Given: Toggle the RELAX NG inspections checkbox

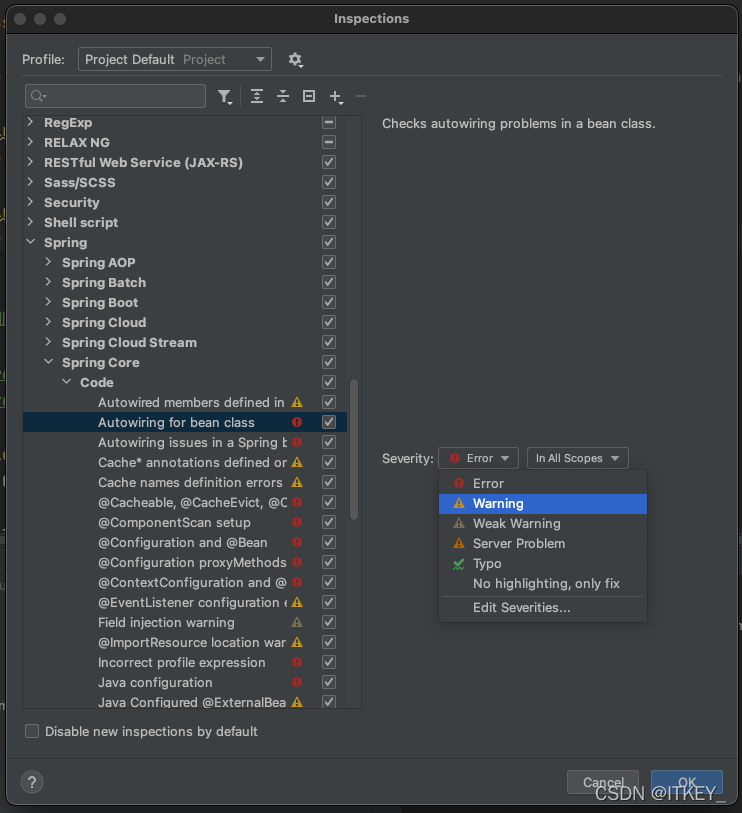Looking at the screenshot, I should coord(329,142).
